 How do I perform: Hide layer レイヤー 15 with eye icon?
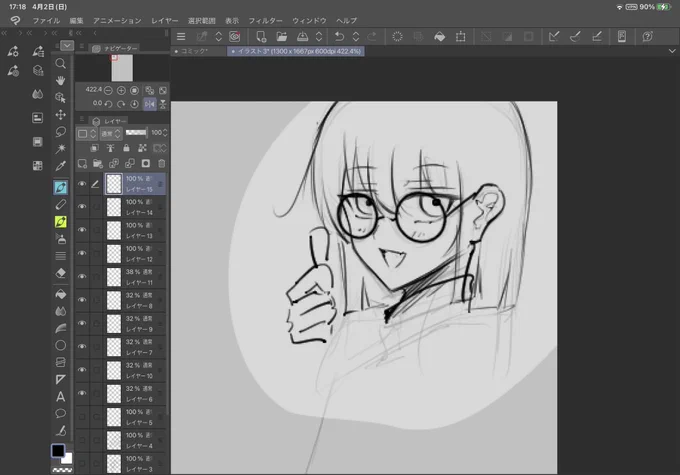pyautogui.click(x=82, y=184)
